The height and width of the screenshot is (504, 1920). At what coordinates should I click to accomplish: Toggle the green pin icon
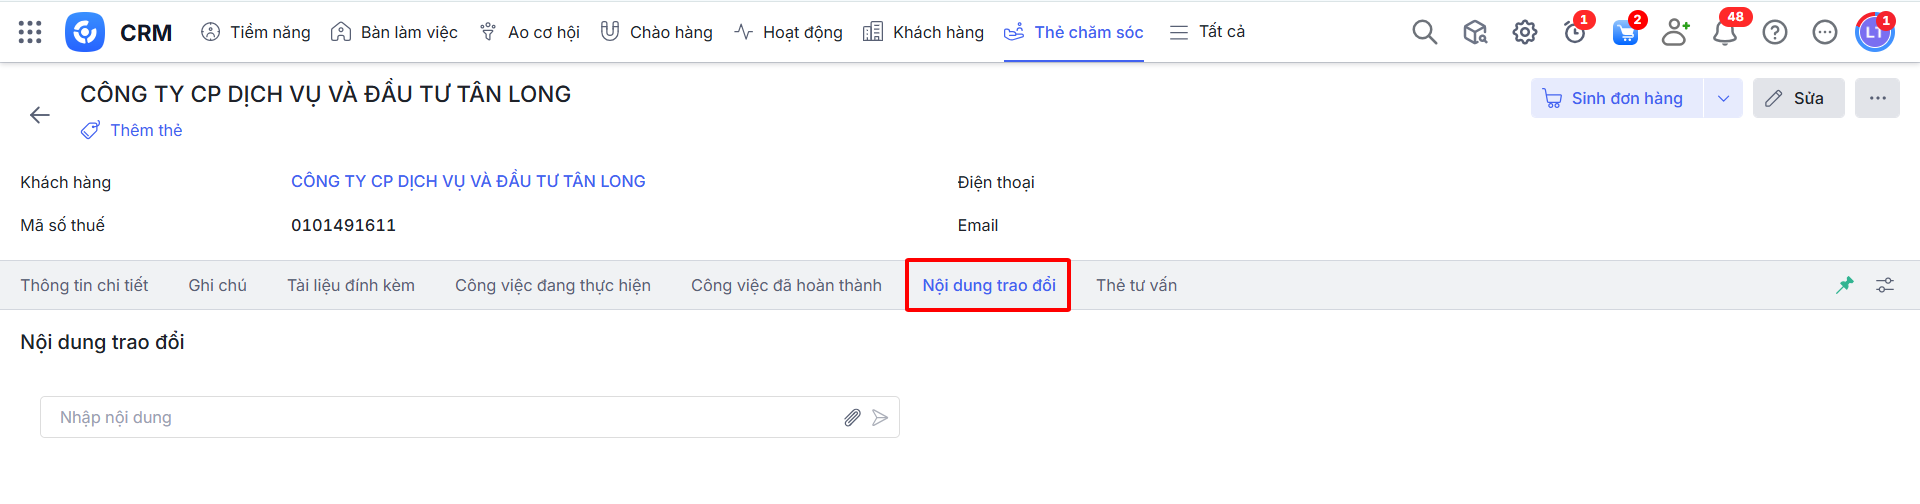tap(1845, 285)
